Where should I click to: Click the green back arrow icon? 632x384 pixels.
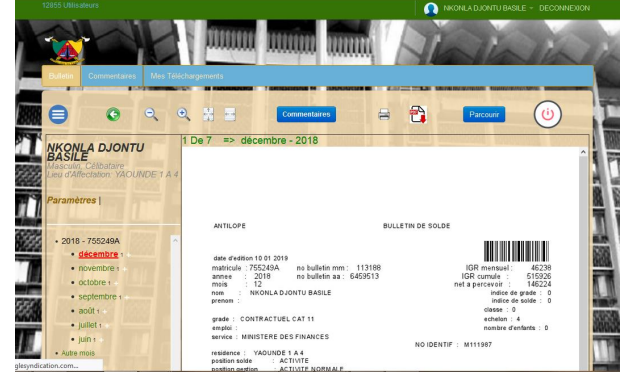pyautogui.click(x=113, y=114)
